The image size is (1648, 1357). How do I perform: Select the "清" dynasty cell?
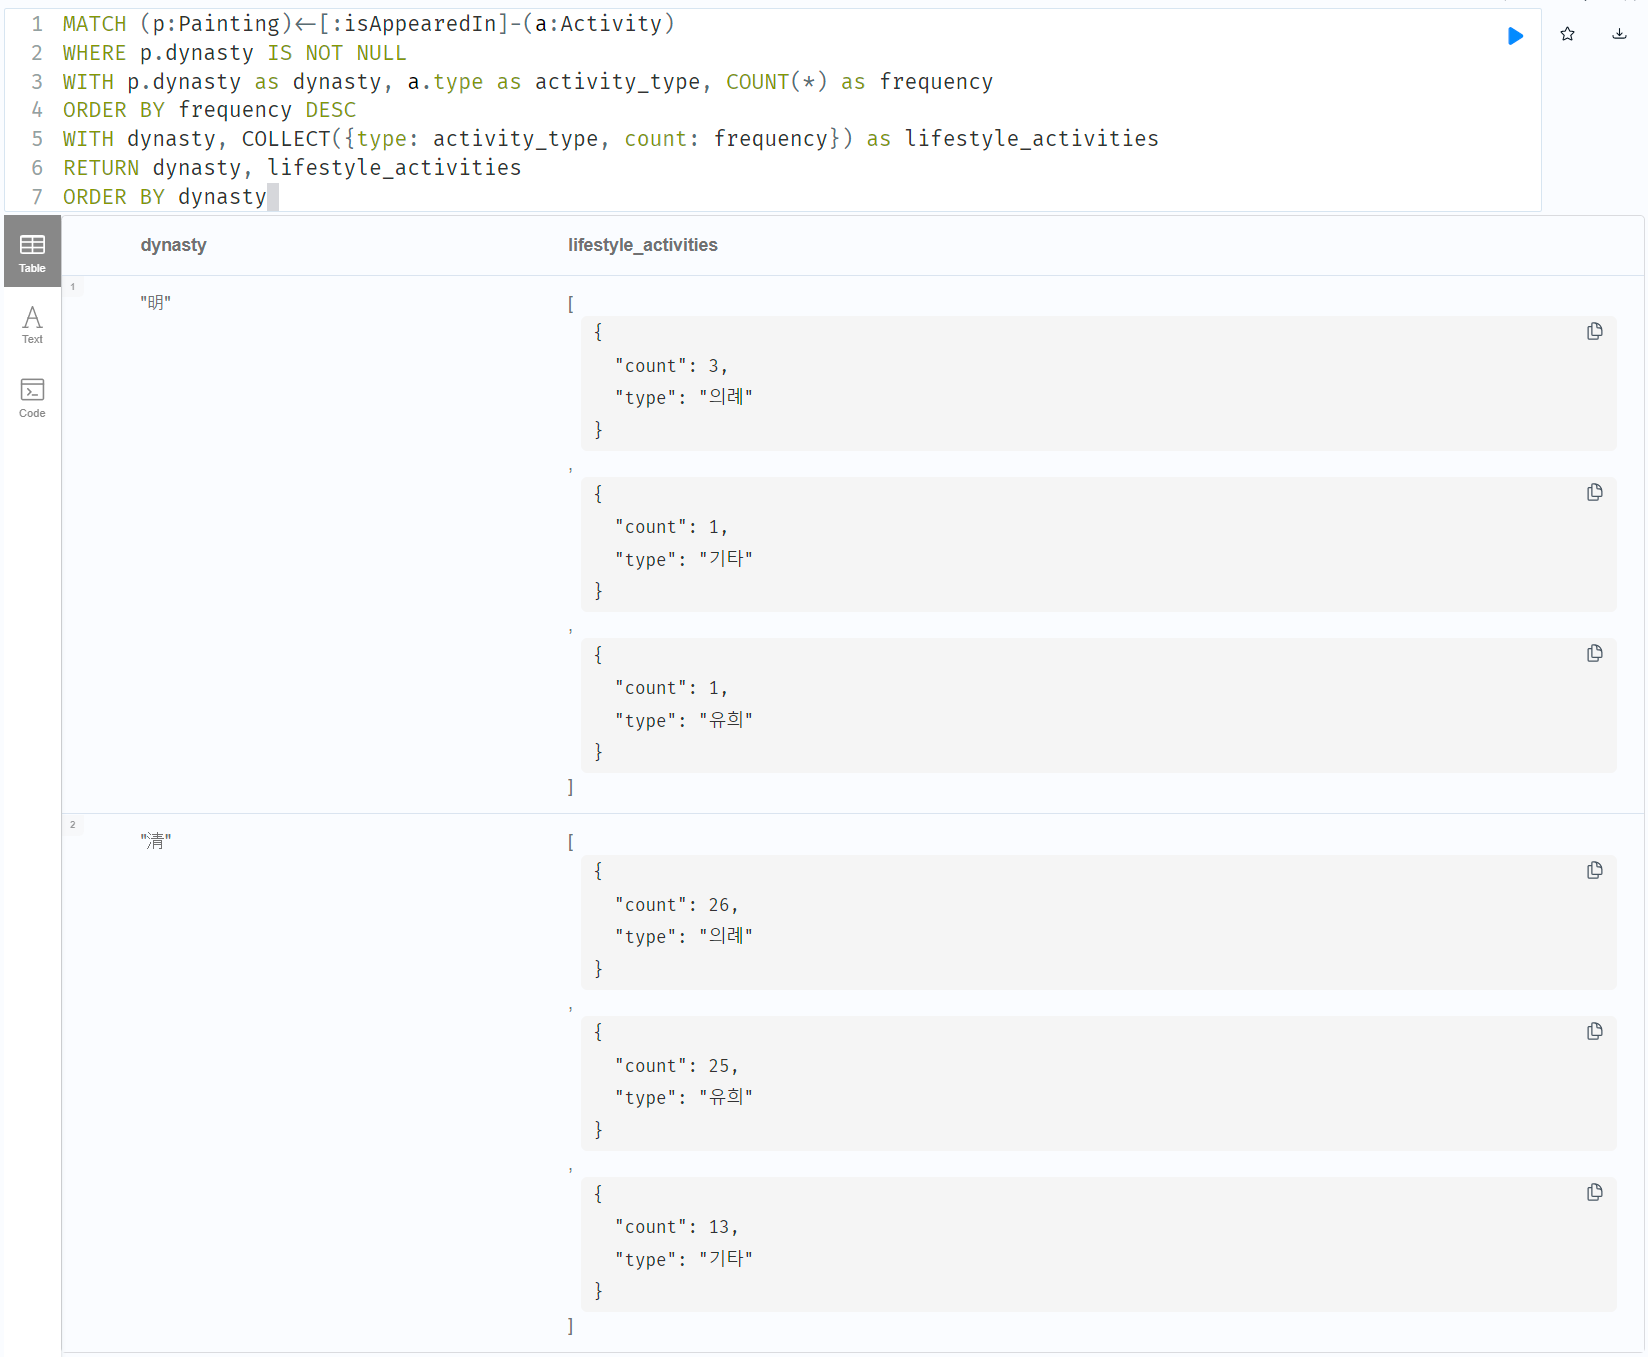155,842
